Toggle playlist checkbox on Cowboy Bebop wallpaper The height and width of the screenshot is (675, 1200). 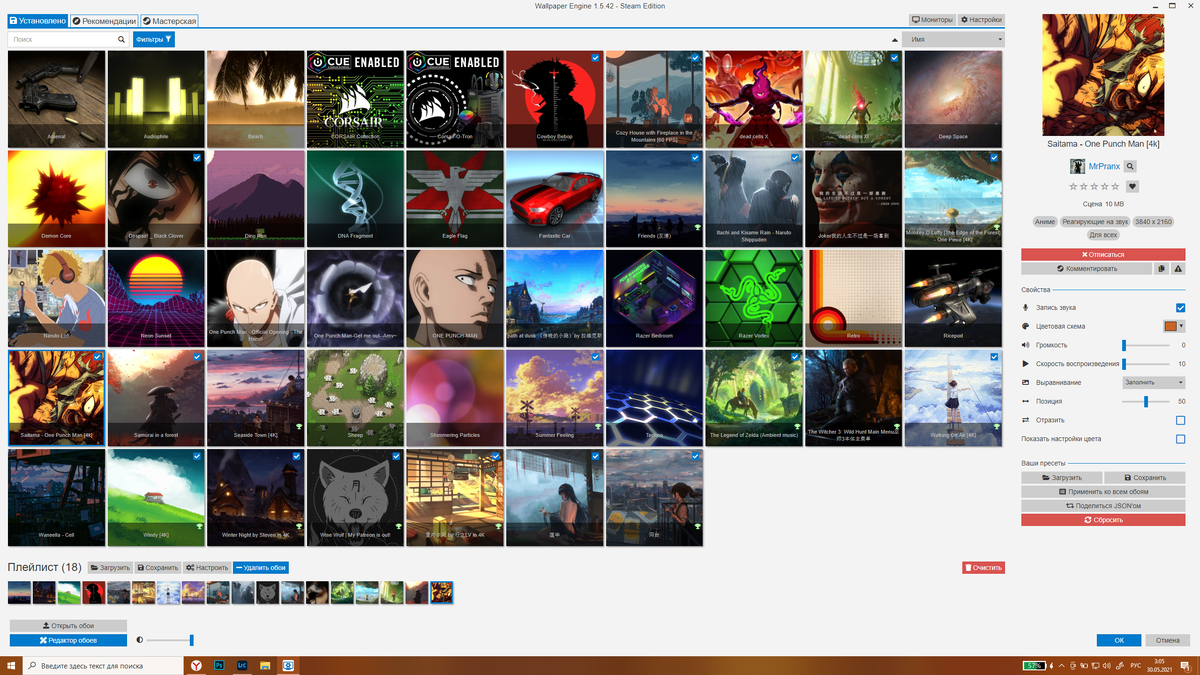(x=596, y=58)
